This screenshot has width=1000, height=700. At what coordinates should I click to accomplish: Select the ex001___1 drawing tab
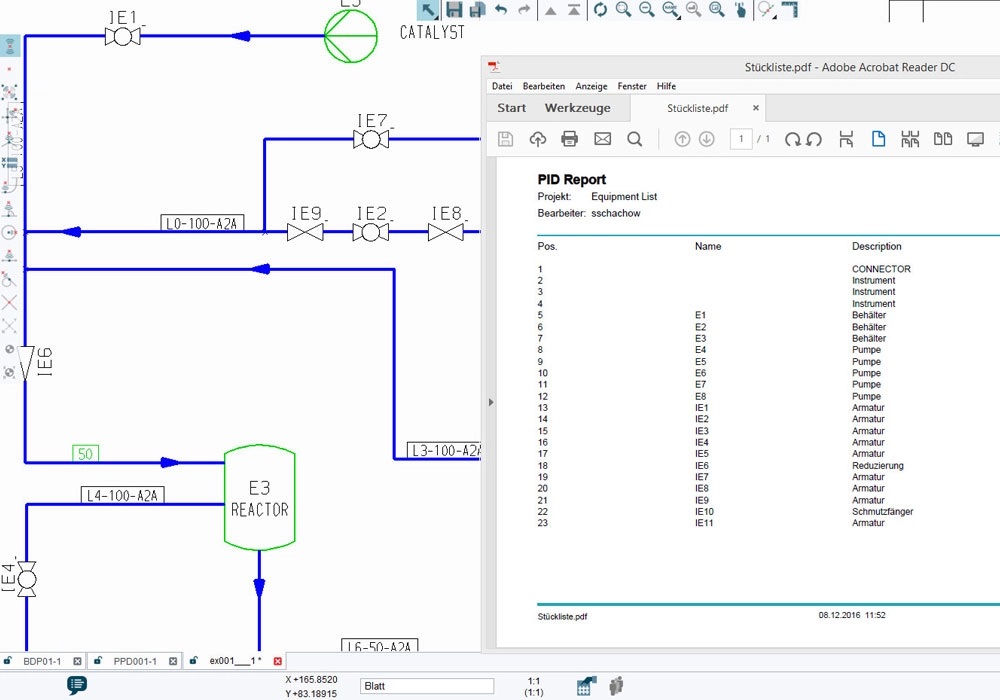coord(235,661)
